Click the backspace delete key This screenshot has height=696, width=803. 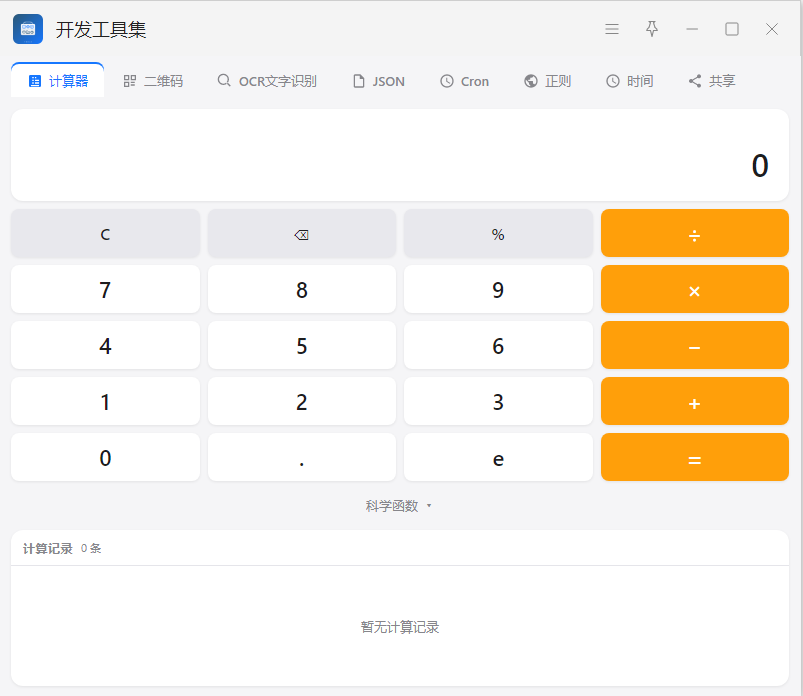(x=302, y=234)
